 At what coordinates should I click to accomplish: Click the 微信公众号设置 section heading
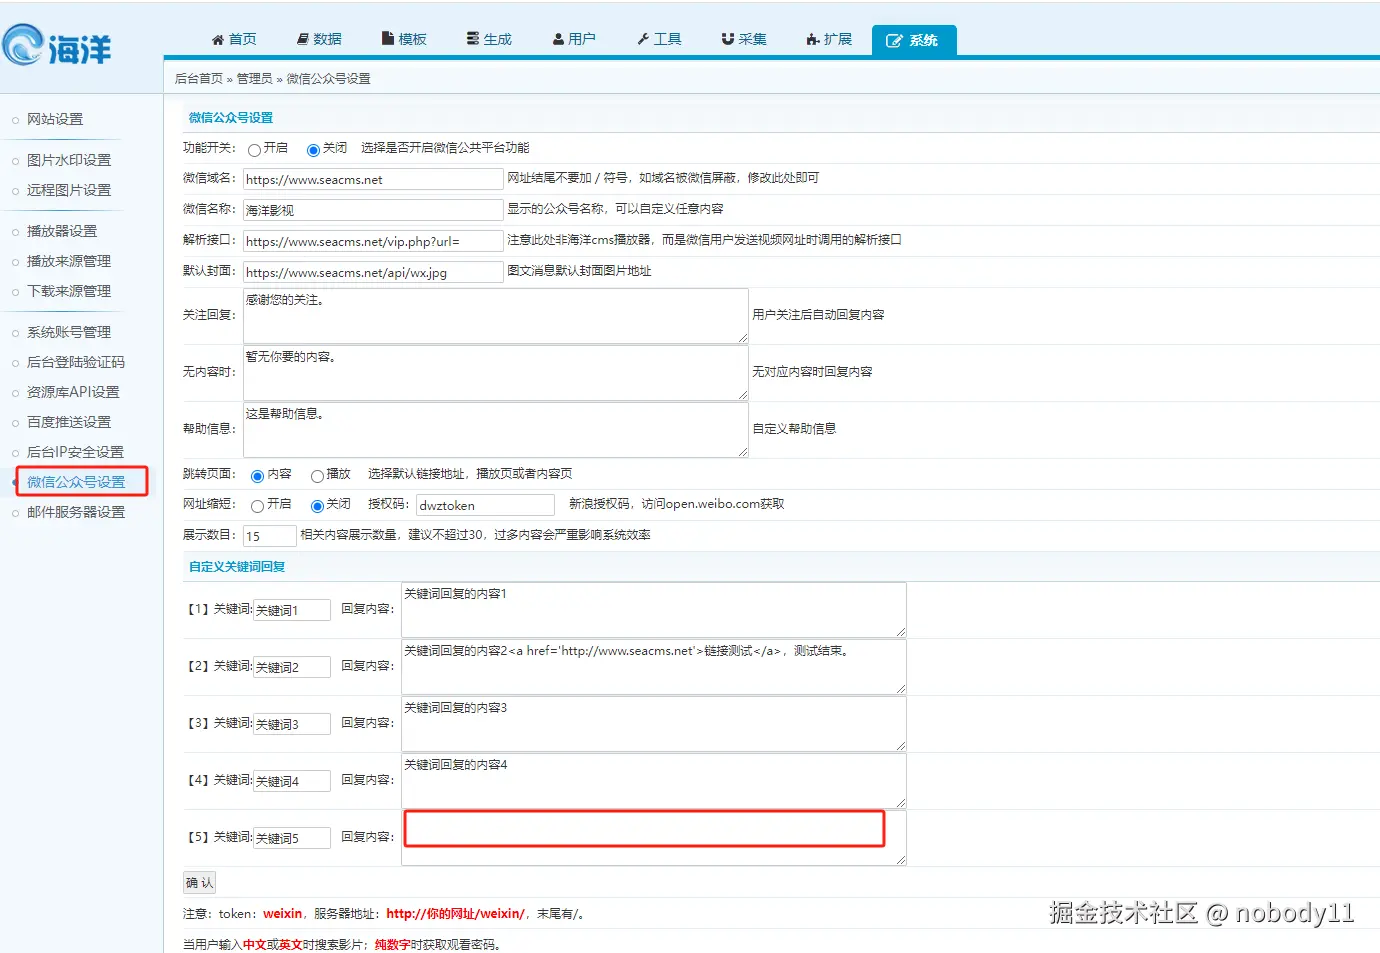231,118
